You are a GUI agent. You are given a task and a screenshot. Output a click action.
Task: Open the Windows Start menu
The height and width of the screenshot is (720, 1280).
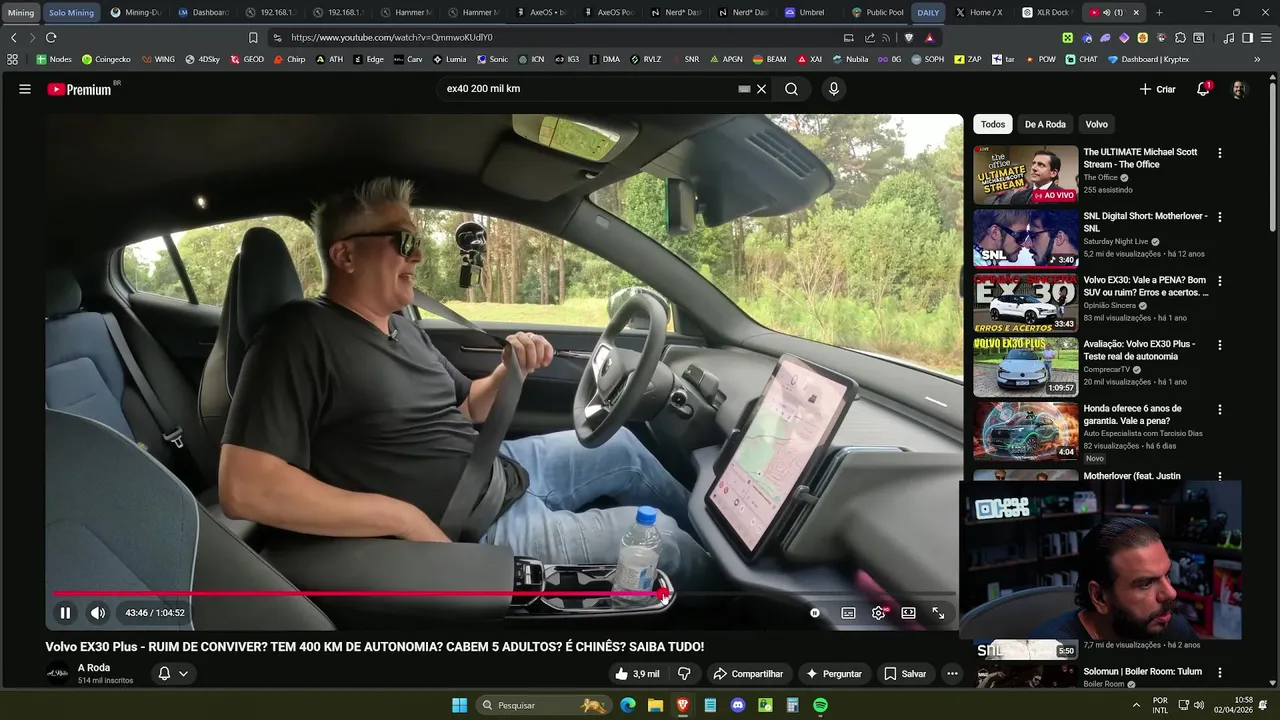tap(459, 705)
